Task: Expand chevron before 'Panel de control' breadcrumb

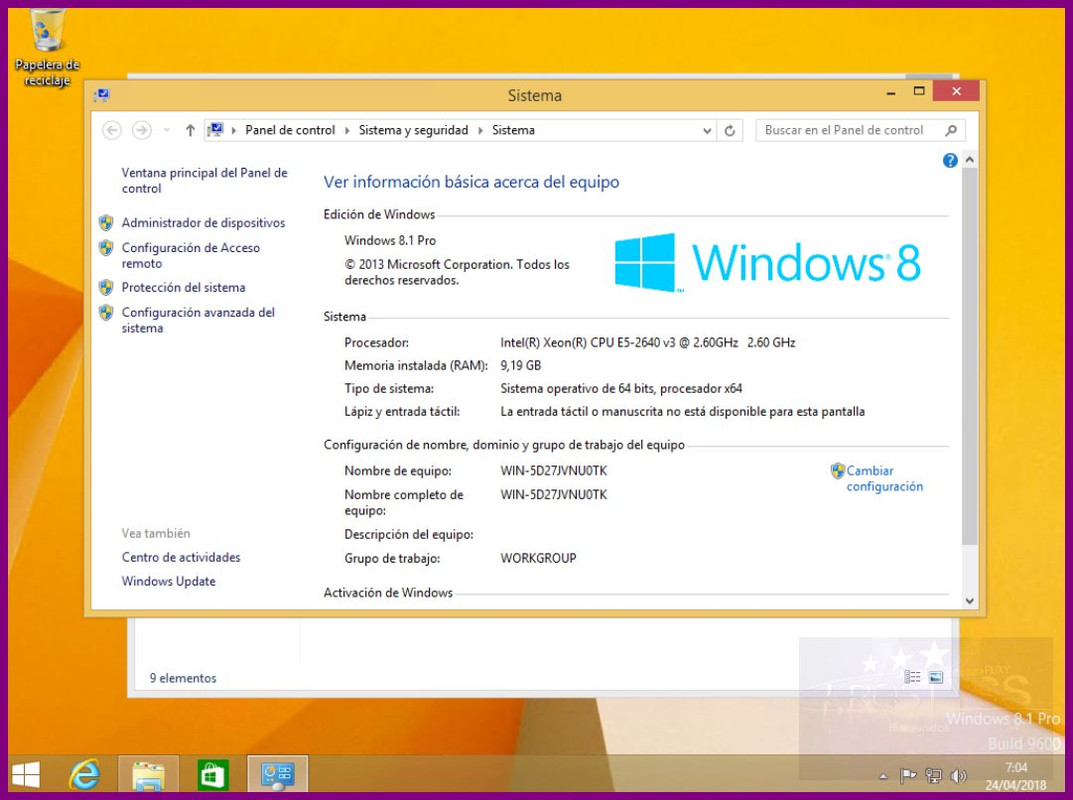Action: tap(234, 130)
